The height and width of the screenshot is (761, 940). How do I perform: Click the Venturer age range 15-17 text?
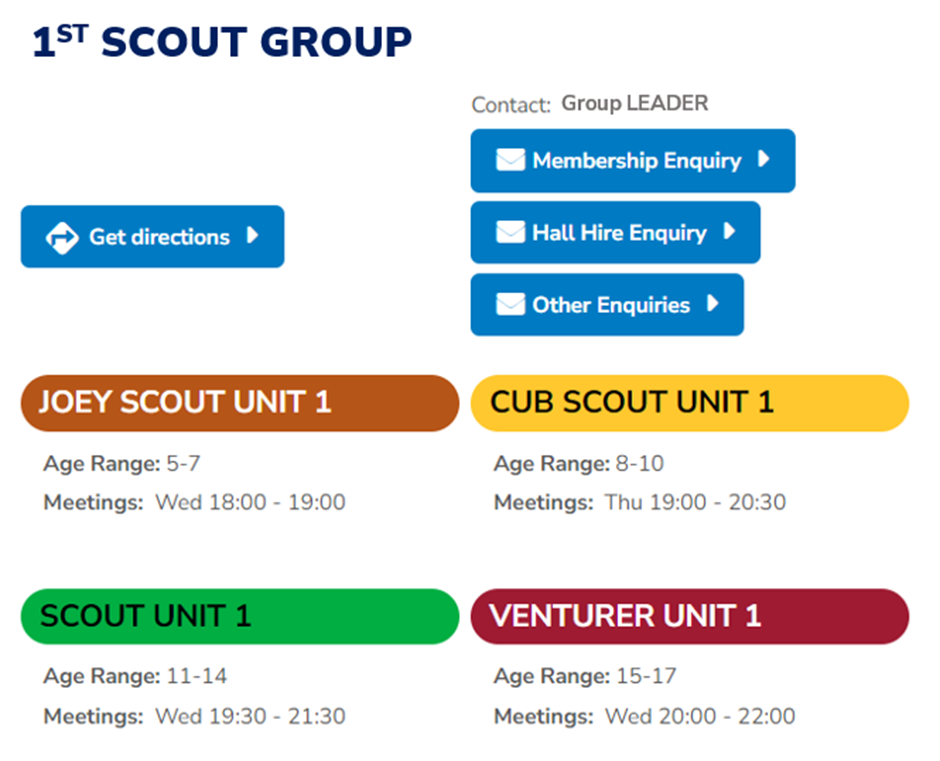click(x=646, y=676)
